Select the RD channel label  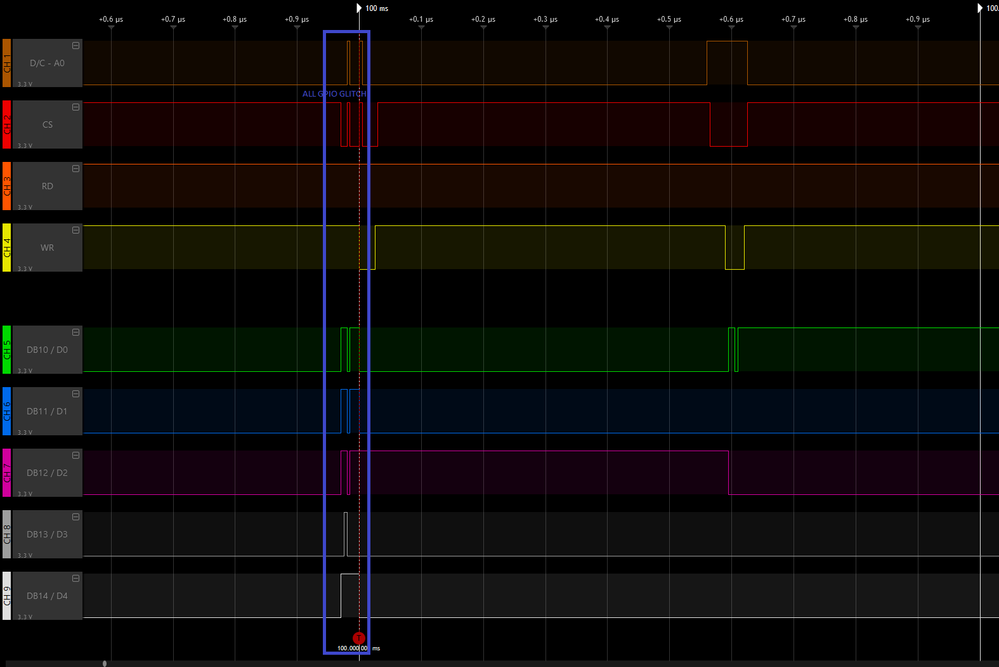47,186
